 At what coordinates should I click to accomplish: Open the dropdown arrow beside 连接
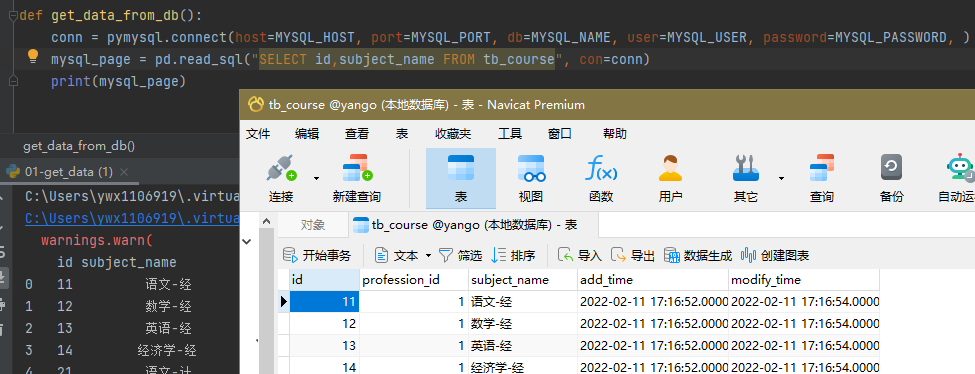pos(316,179)
